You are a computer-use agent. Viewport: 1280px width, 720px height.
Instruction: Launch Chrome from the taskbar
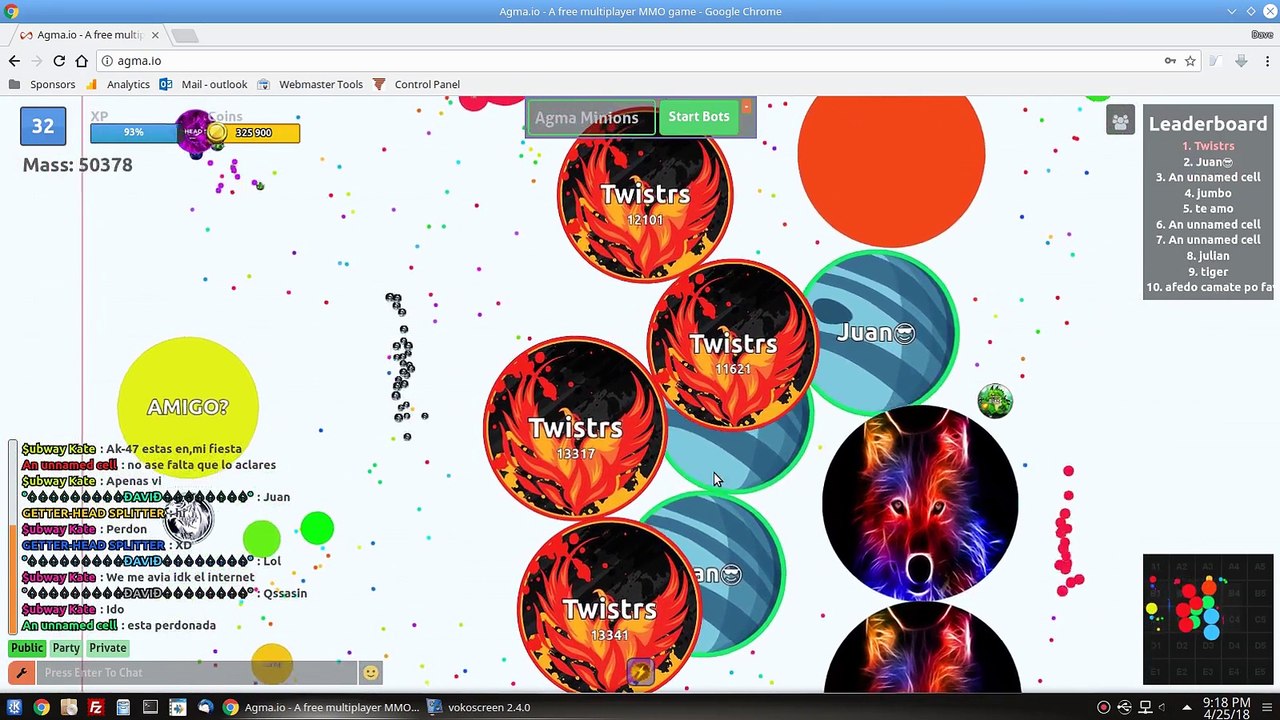pyautogui.click(x=41, y=707)
